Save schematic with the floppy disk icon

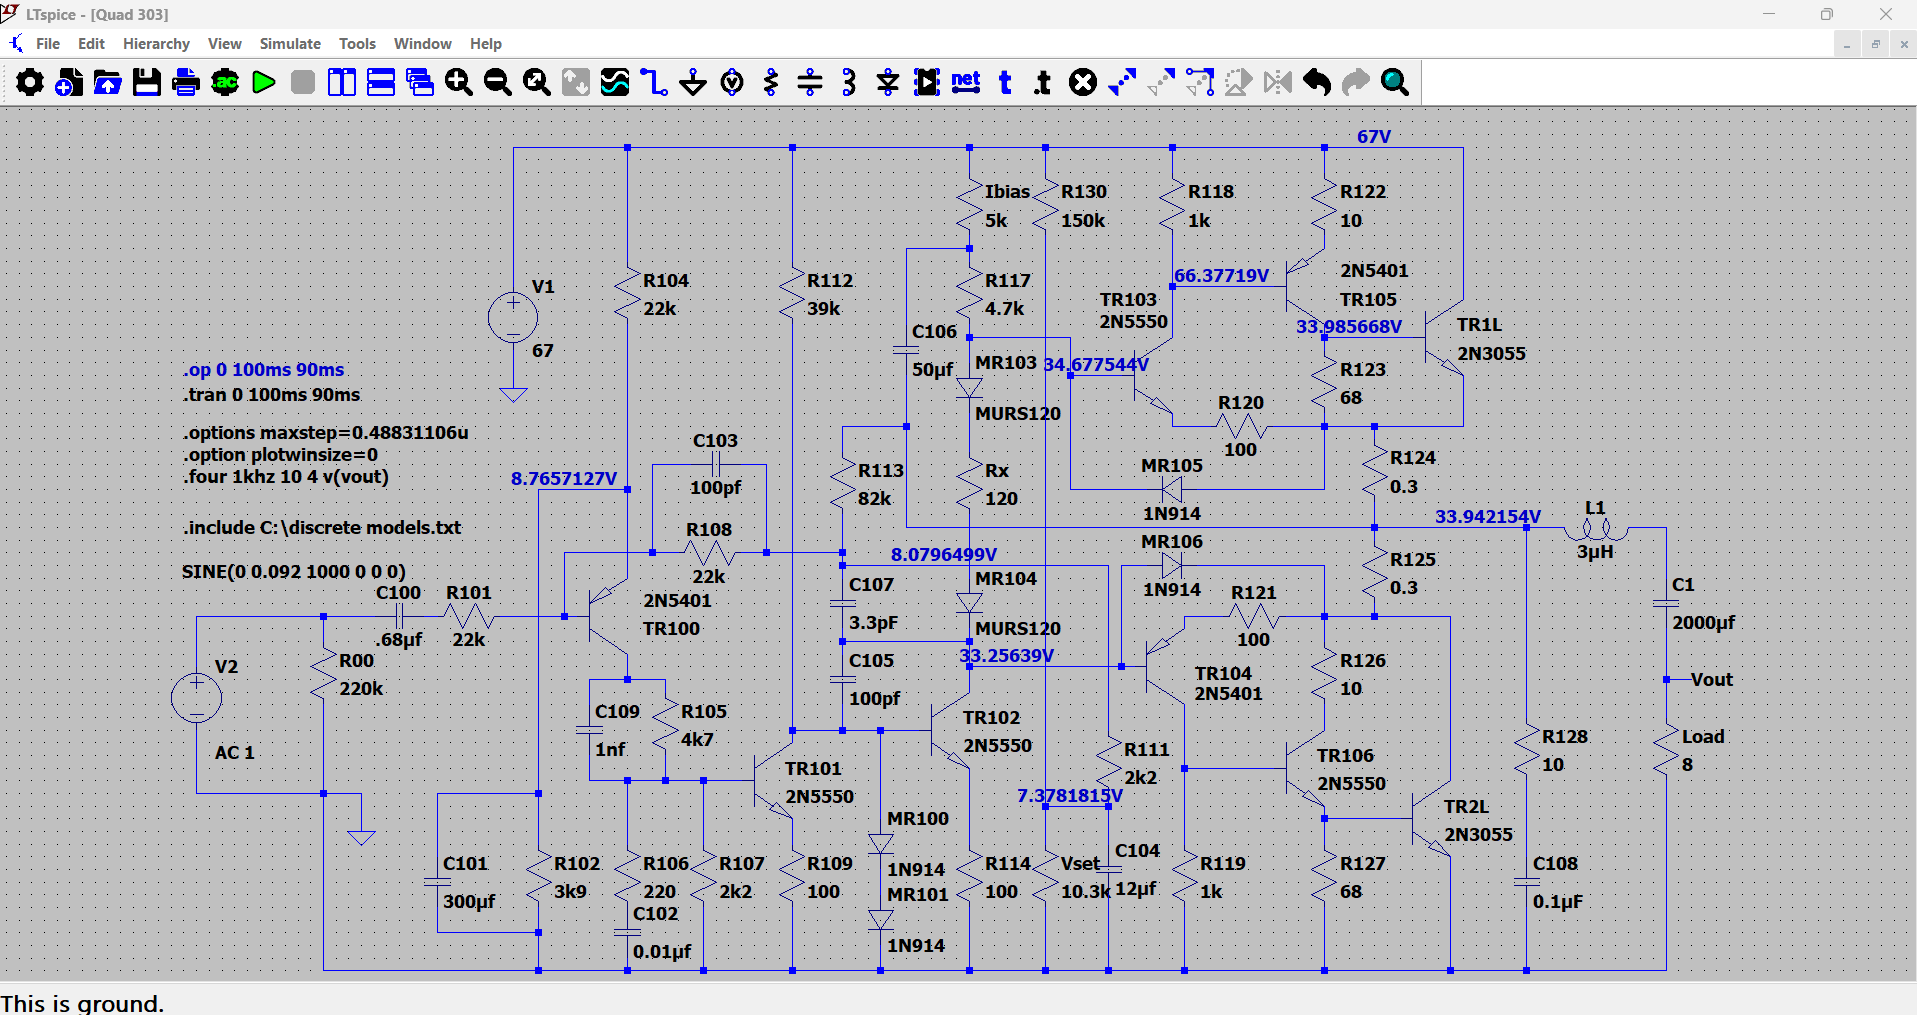pos(147,82)
